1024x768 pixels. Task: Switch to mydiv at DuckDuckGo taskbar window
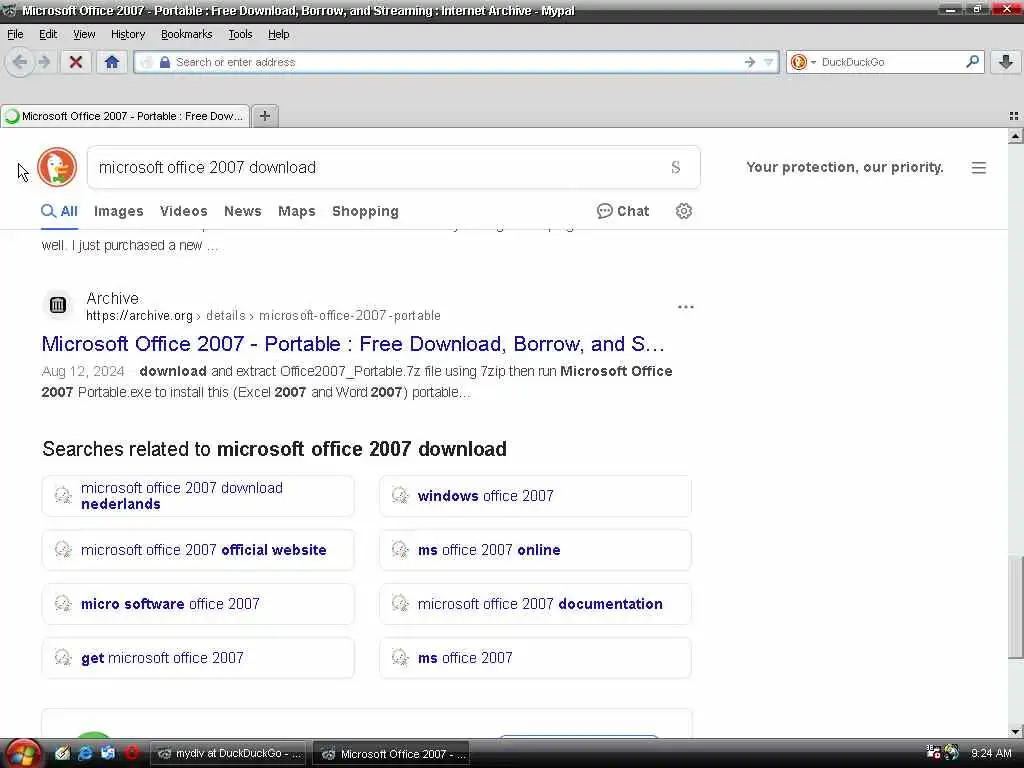coord(229,754)
